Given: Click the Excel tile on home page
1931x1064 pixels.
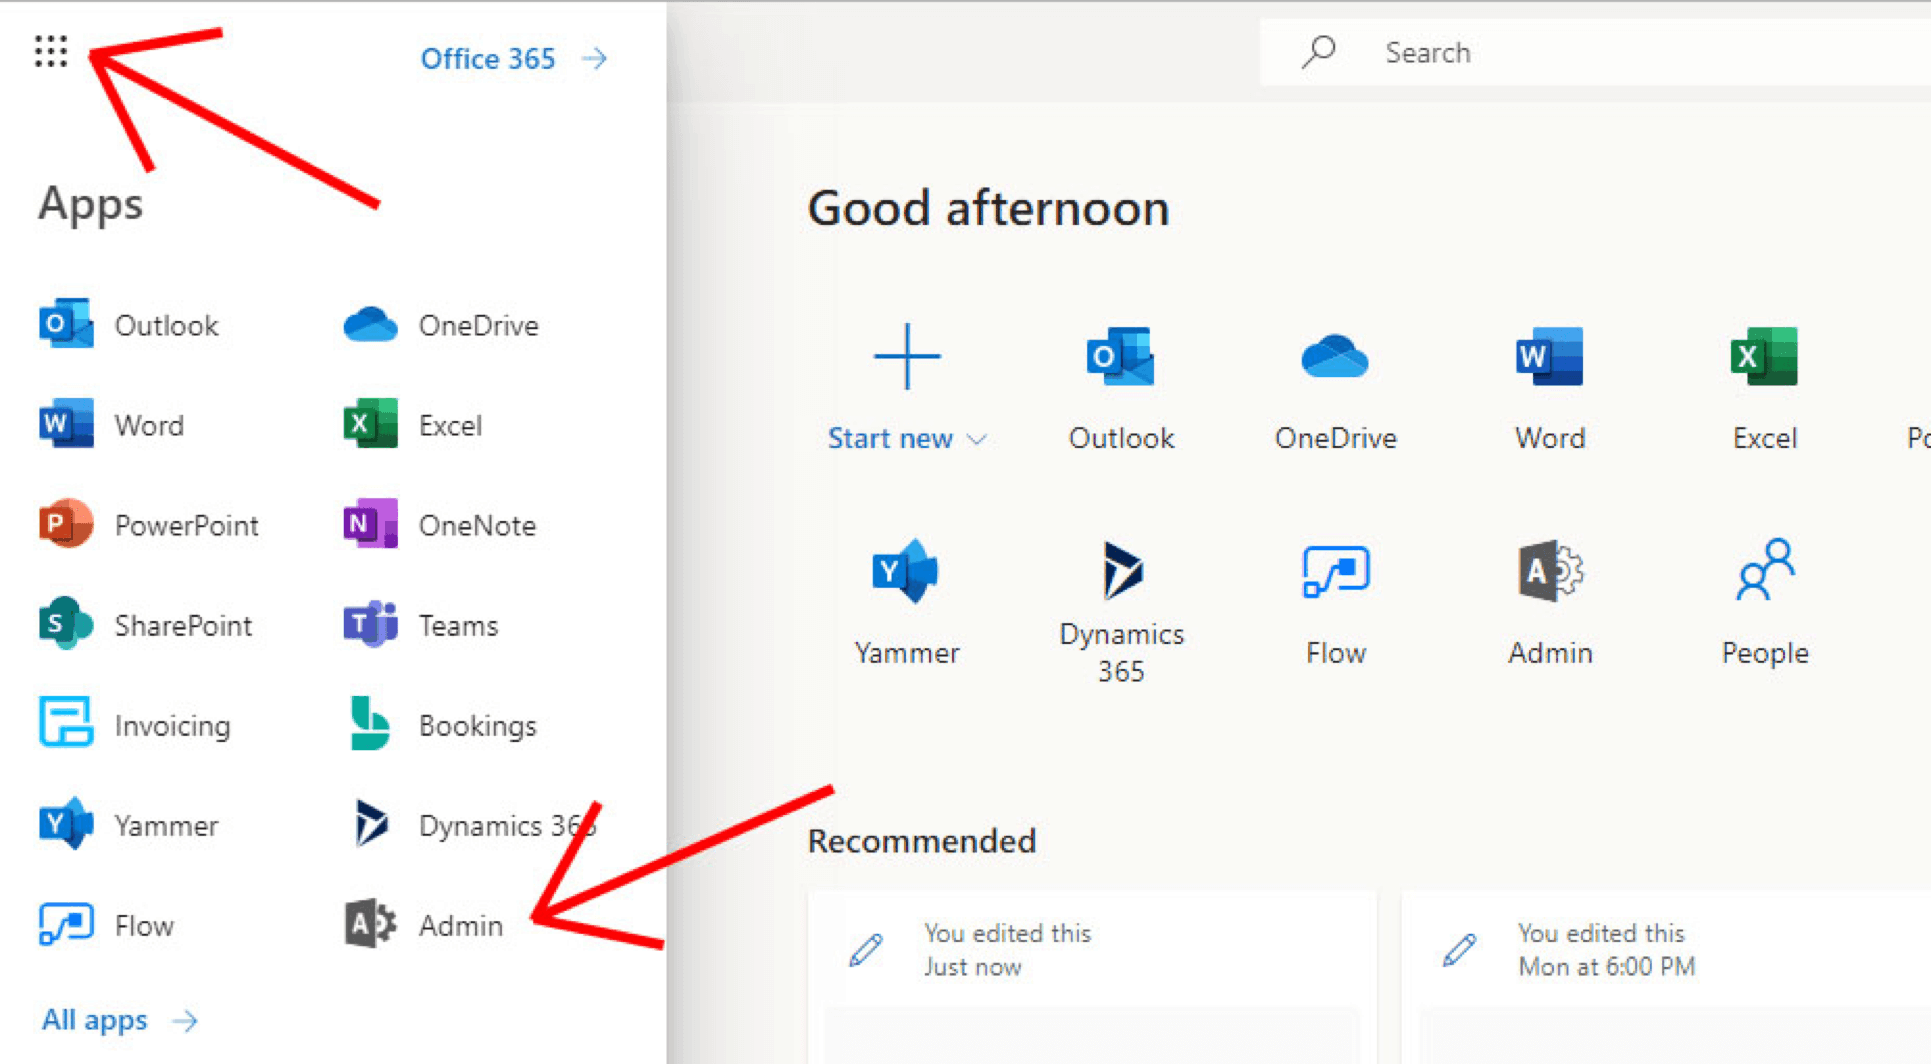Looking at the screenshot, I should pyautogui.click(x=1764, y=388).
